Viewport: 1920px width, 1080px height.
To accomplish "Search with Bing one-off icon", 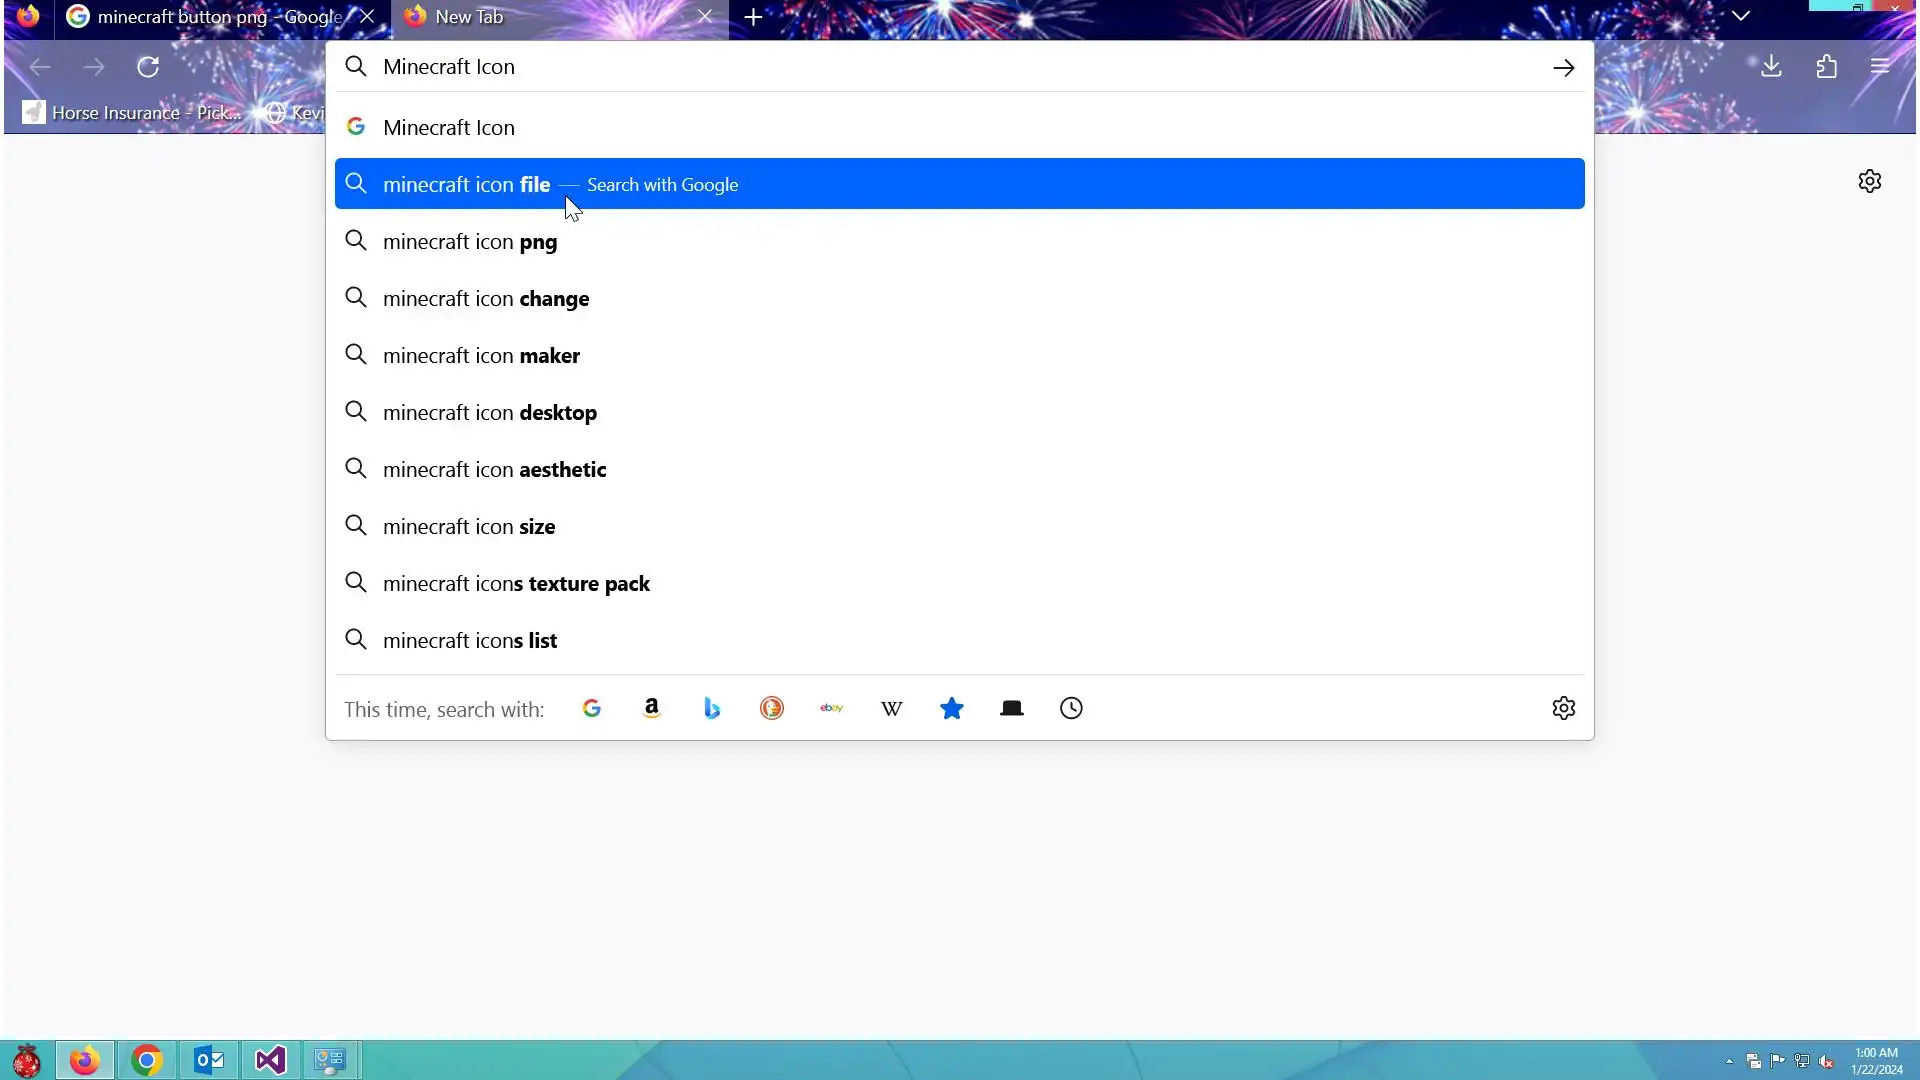I will (711, 708).
